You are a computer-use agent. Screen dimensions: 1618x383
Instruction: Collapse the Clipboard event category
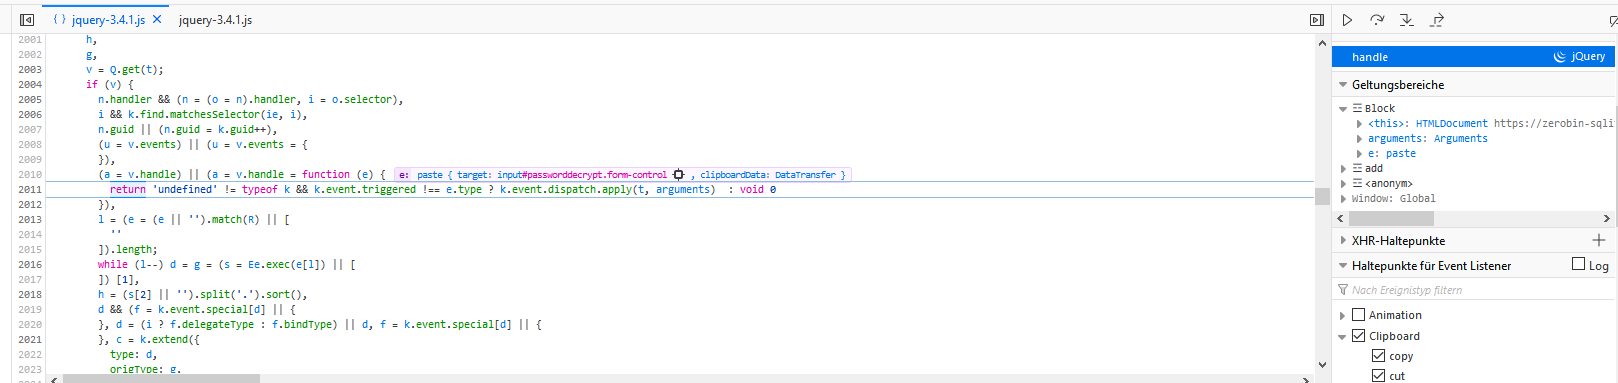pos(1343,337)
